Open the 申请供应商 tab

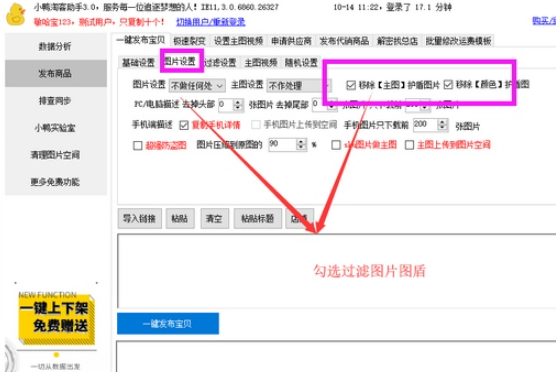coord(291,41)
